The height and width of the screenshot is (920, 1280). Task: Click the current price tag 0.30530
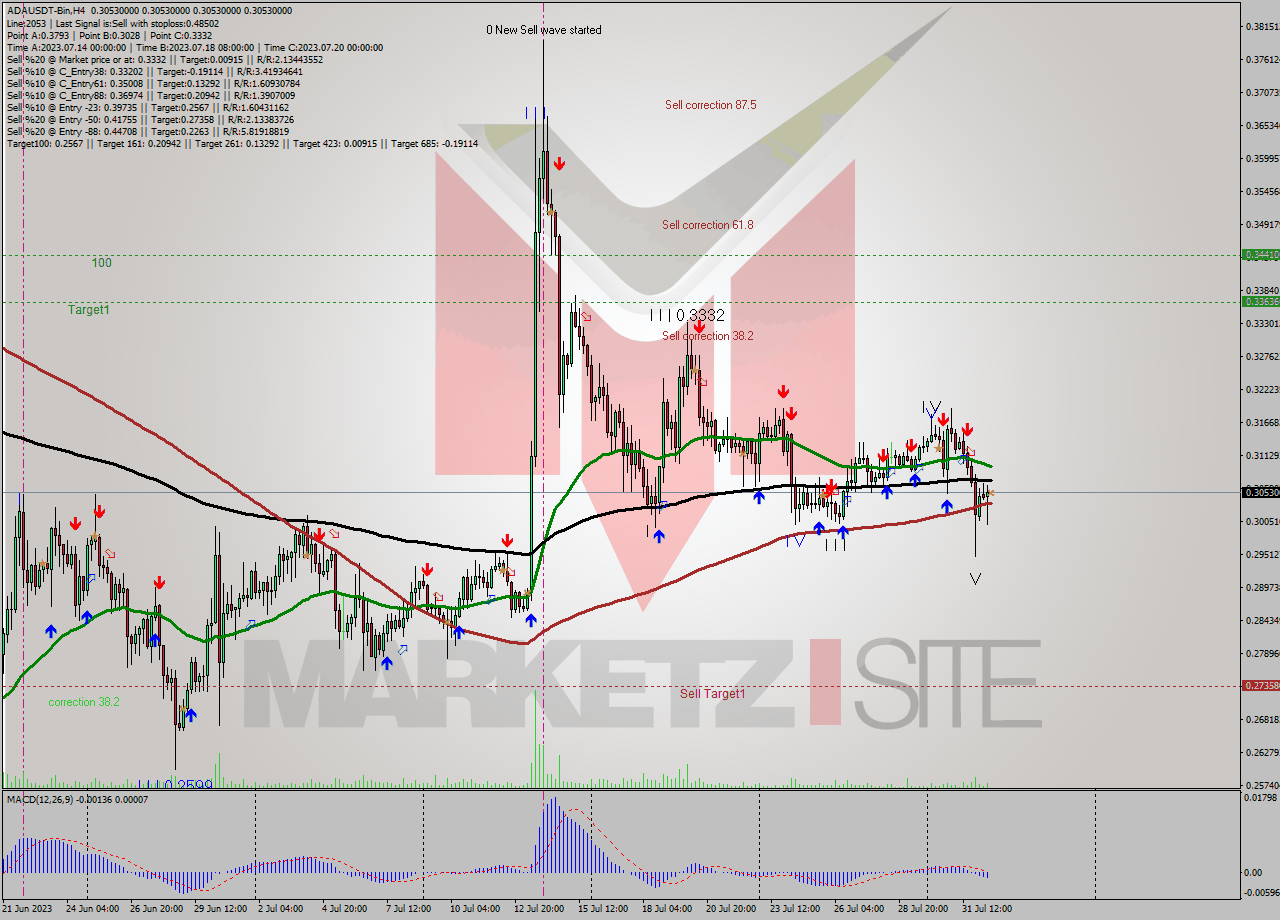[x=1259, y=492]
